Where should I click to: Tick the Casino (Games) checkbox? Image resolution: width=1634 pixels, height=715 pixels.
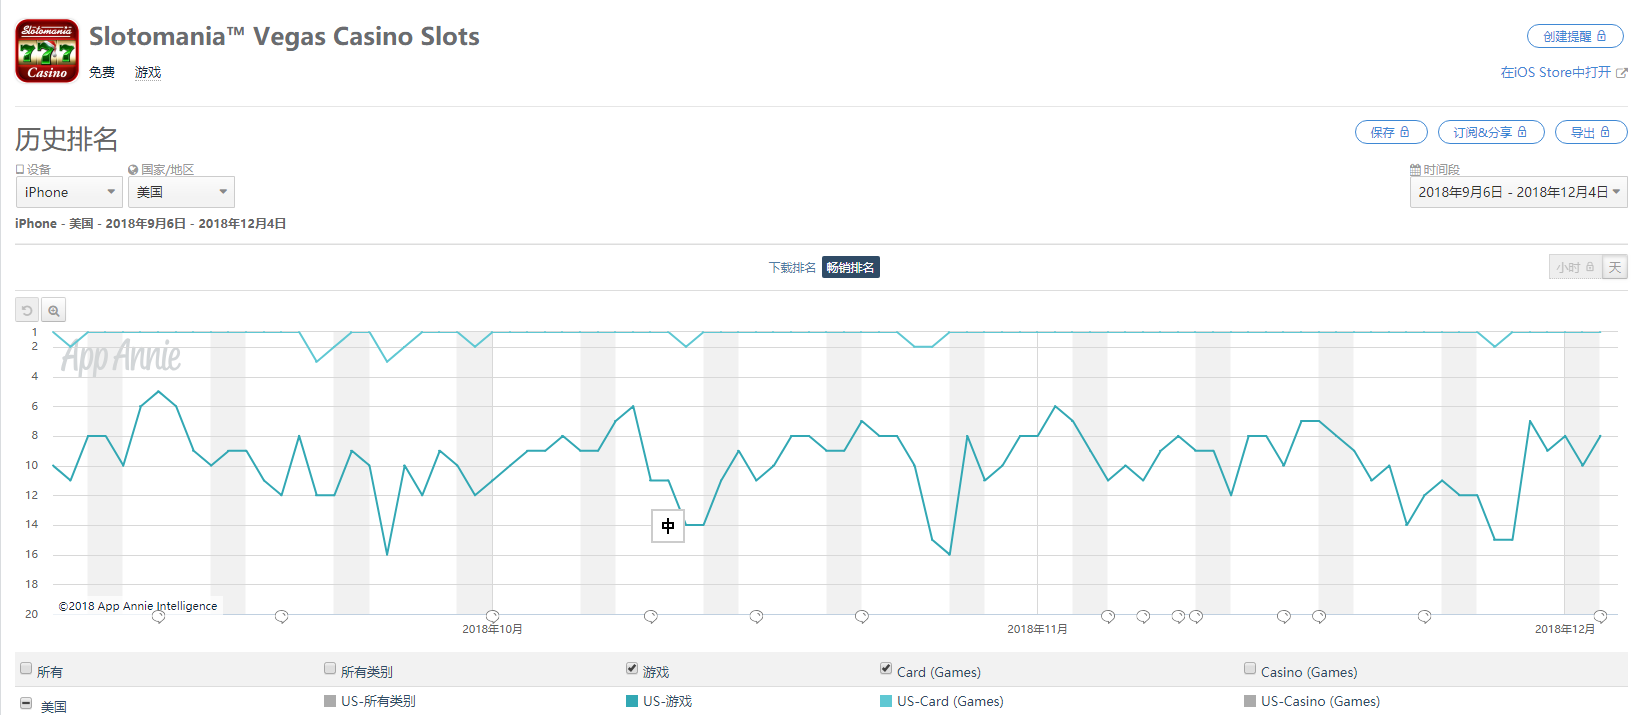point(1250,669)
